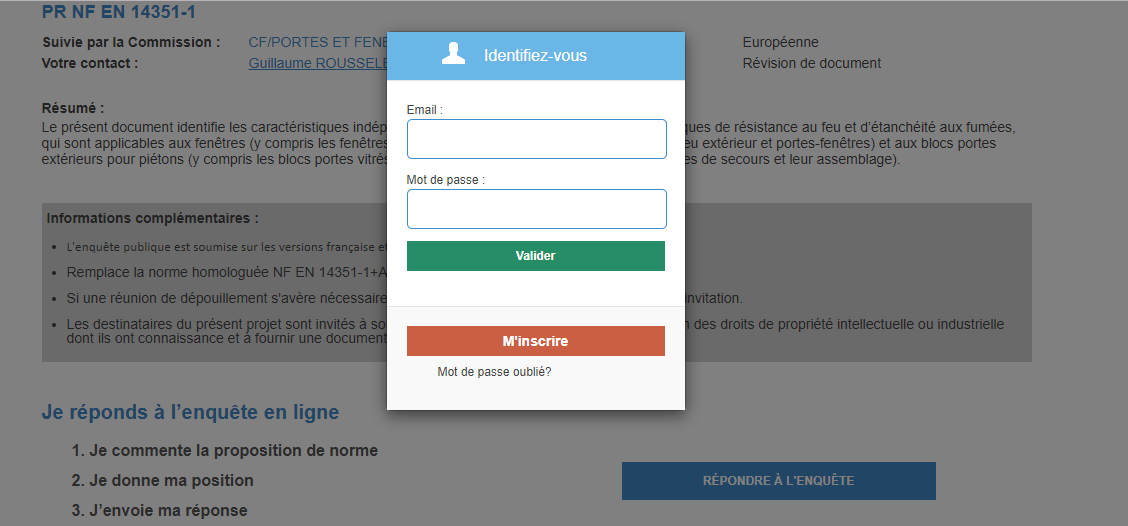Open the Mot de passe oublié? link
The height and width of the screenshot is (526, 1128).
point(494,372)
